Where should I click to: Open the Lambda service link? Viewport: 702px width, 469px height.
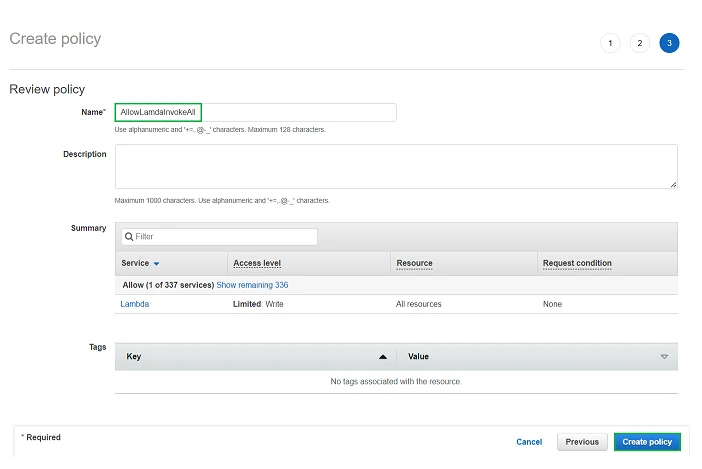pos(135,304)
